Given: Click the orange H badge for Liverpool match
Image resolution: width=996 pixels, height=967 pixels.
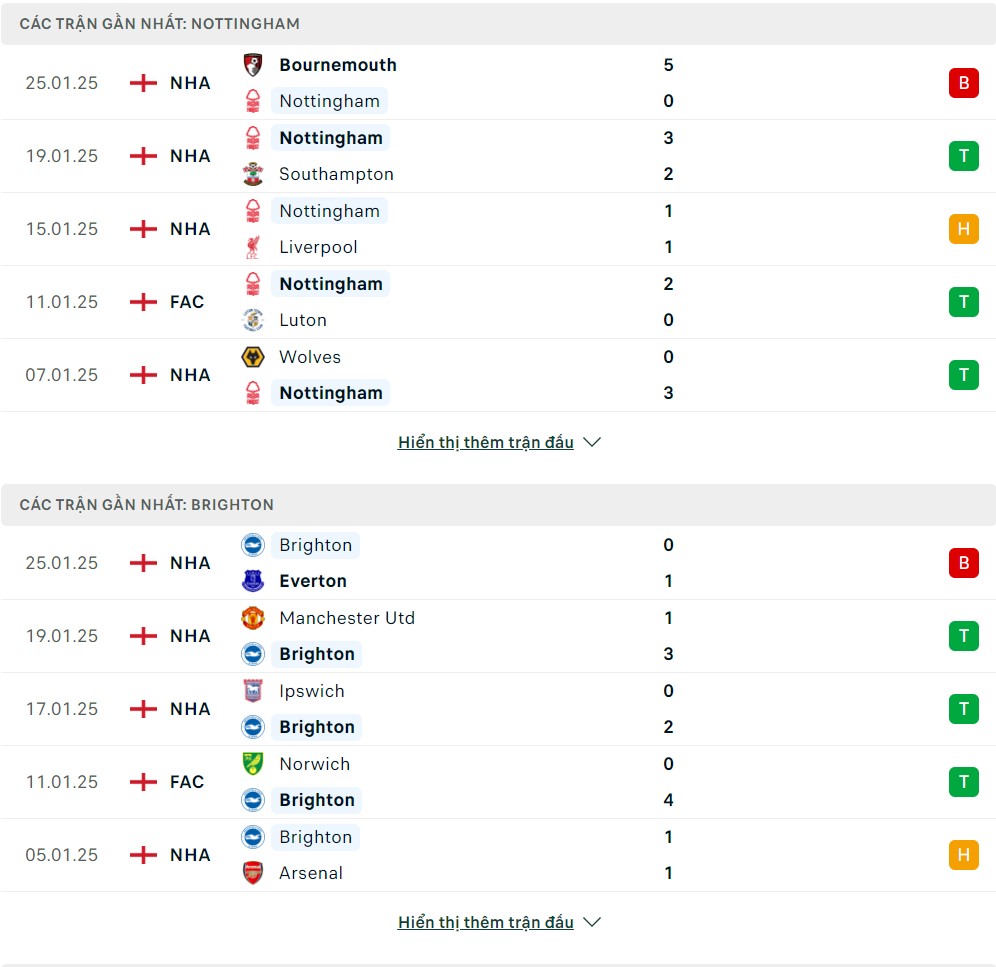Looking at the screenshot, I should 964,229.
